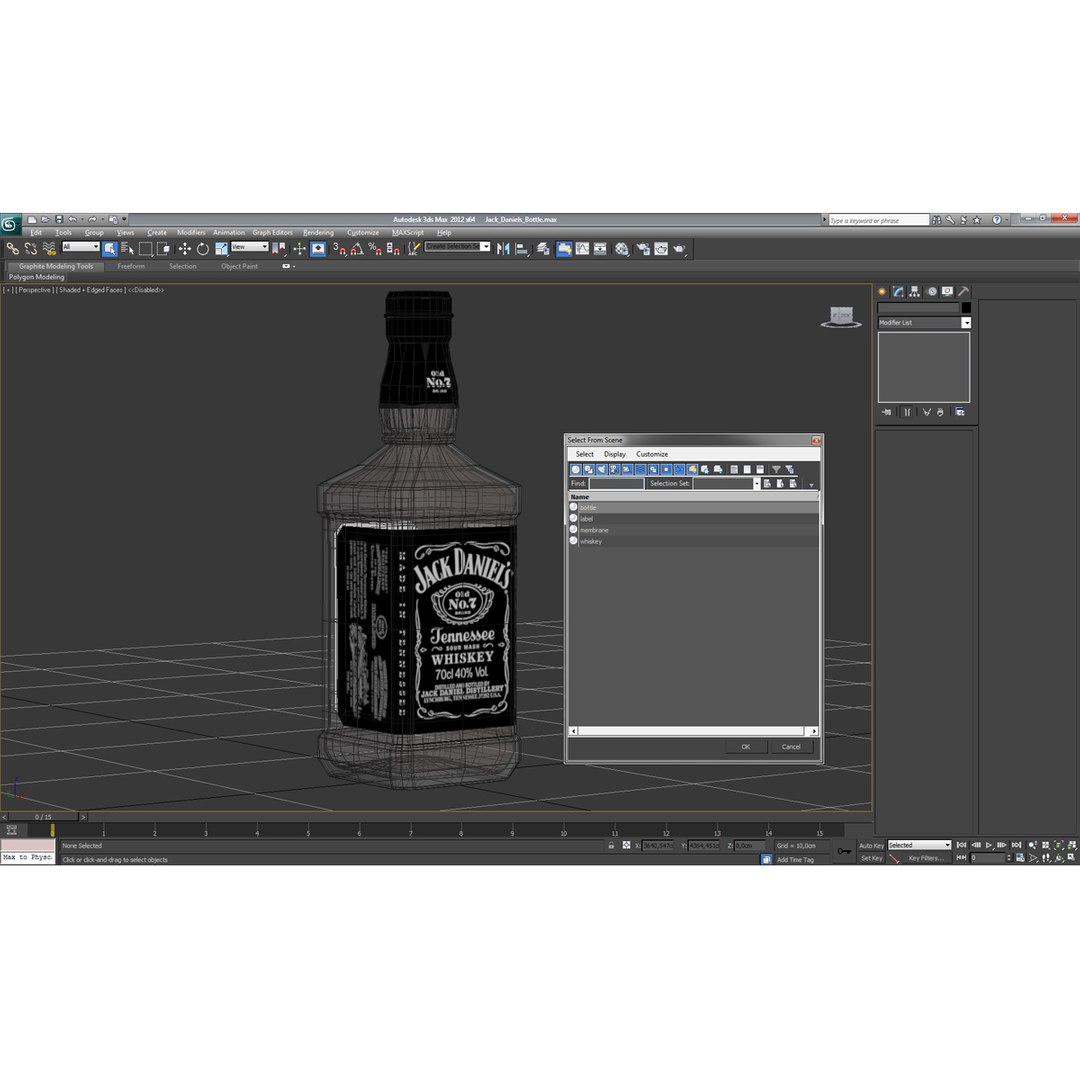This screenshot has width=1080, height=1080.
Task: Toggle the 3D Snaps button
Action: [339, 249]
